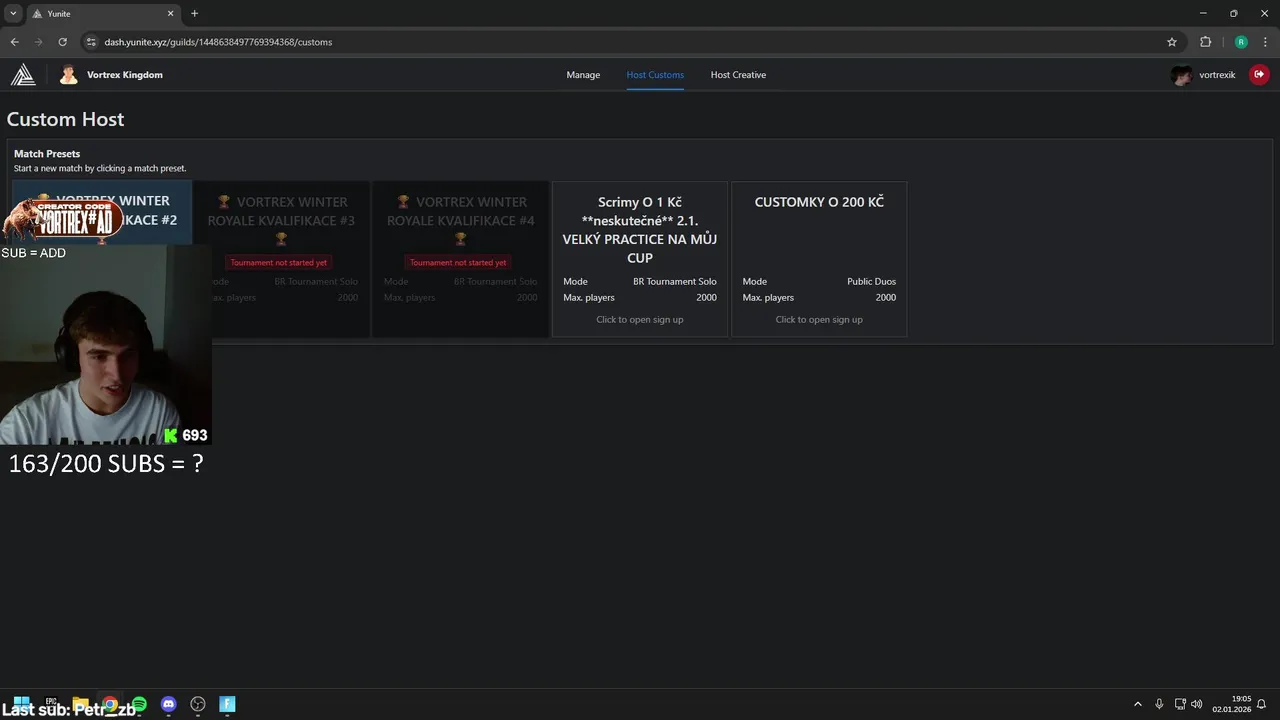
Task: Bookmark this page with the star icon
Action: pyautogui.click(x=1172, y=42)
